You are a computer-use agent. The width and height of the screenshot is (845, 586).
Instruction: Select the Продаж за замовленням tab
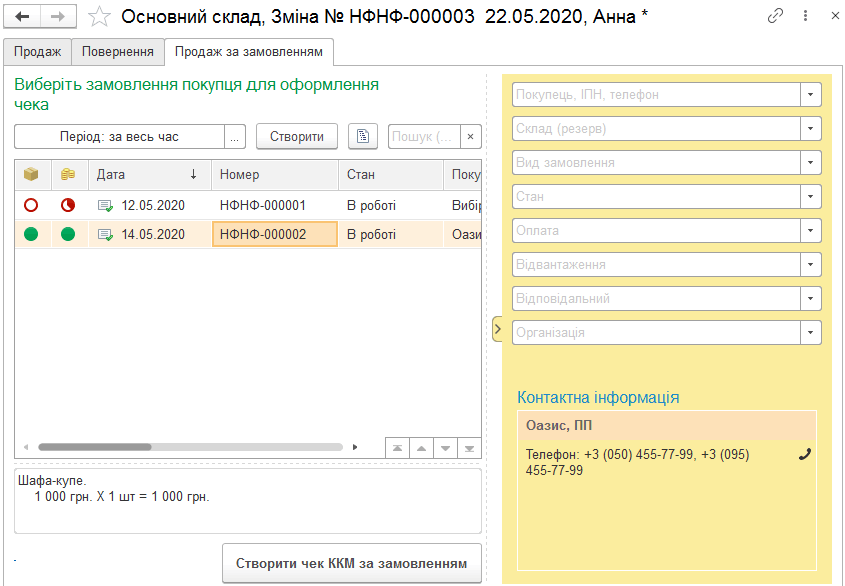click(249, 52)
